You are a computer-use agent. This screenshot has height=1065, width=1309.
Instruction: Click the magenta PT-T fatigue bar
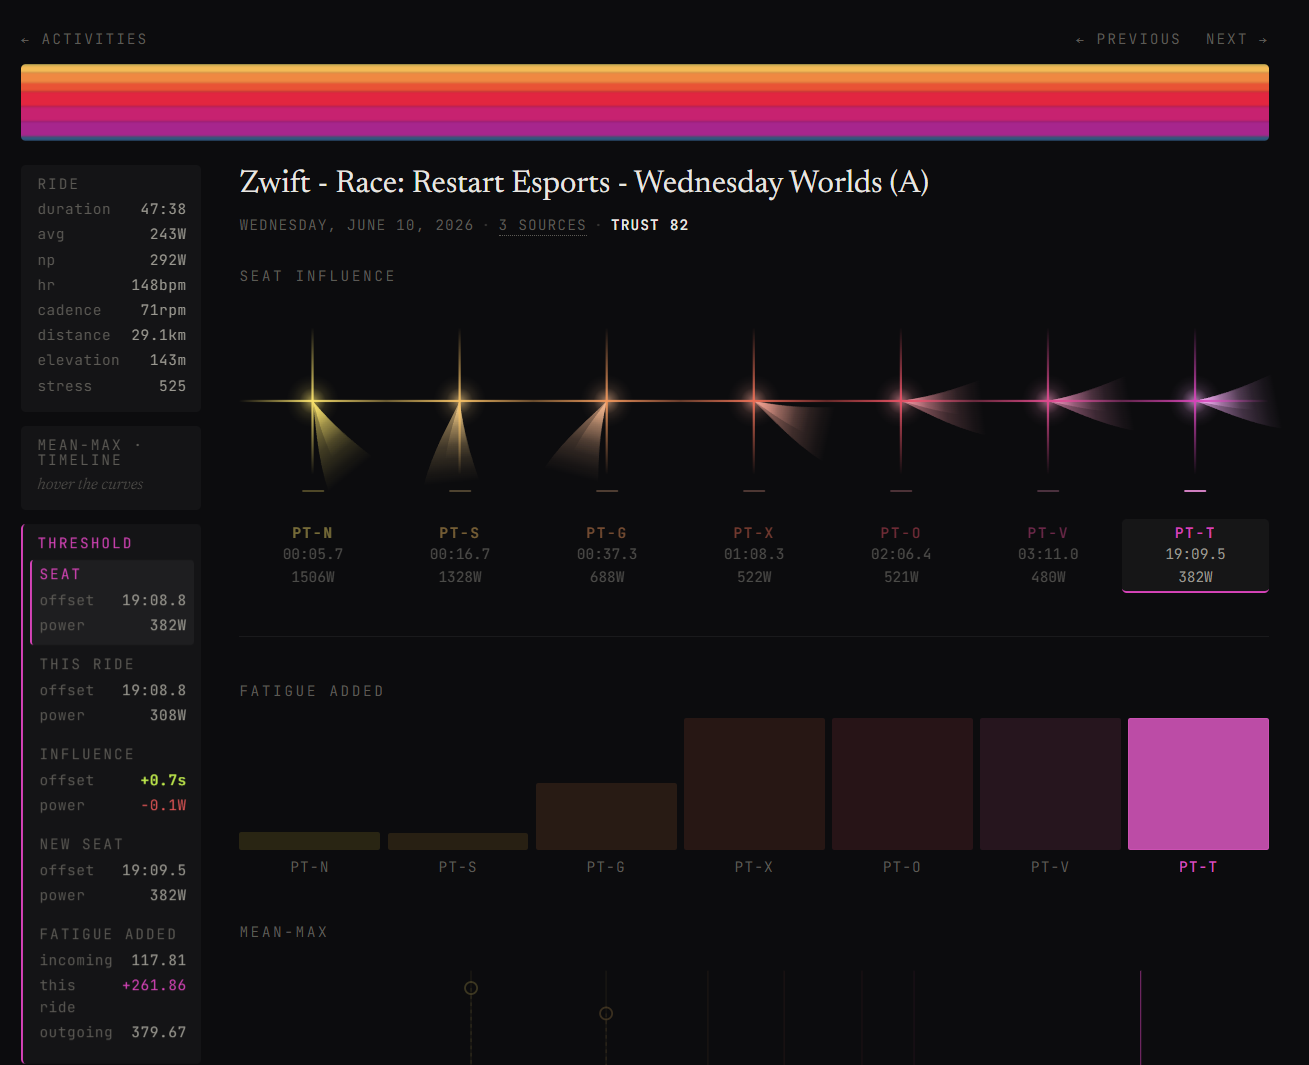click(x=1198, y=784)
